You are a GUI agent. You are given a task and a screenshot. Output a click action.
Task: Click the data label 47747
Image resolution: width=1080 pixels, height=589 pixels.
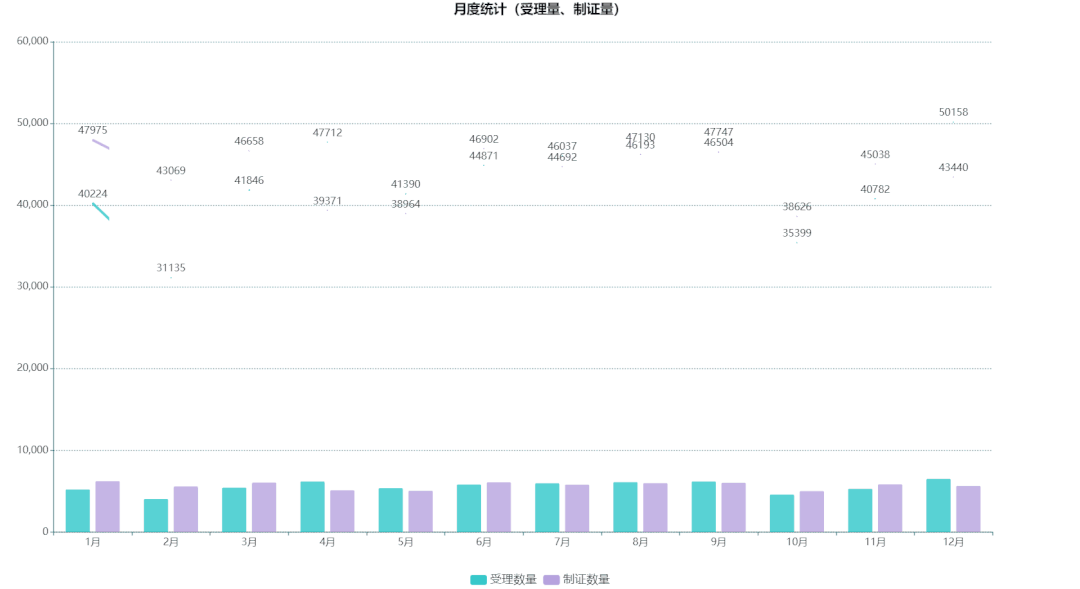pyautogui.click(x=718, y=132)
